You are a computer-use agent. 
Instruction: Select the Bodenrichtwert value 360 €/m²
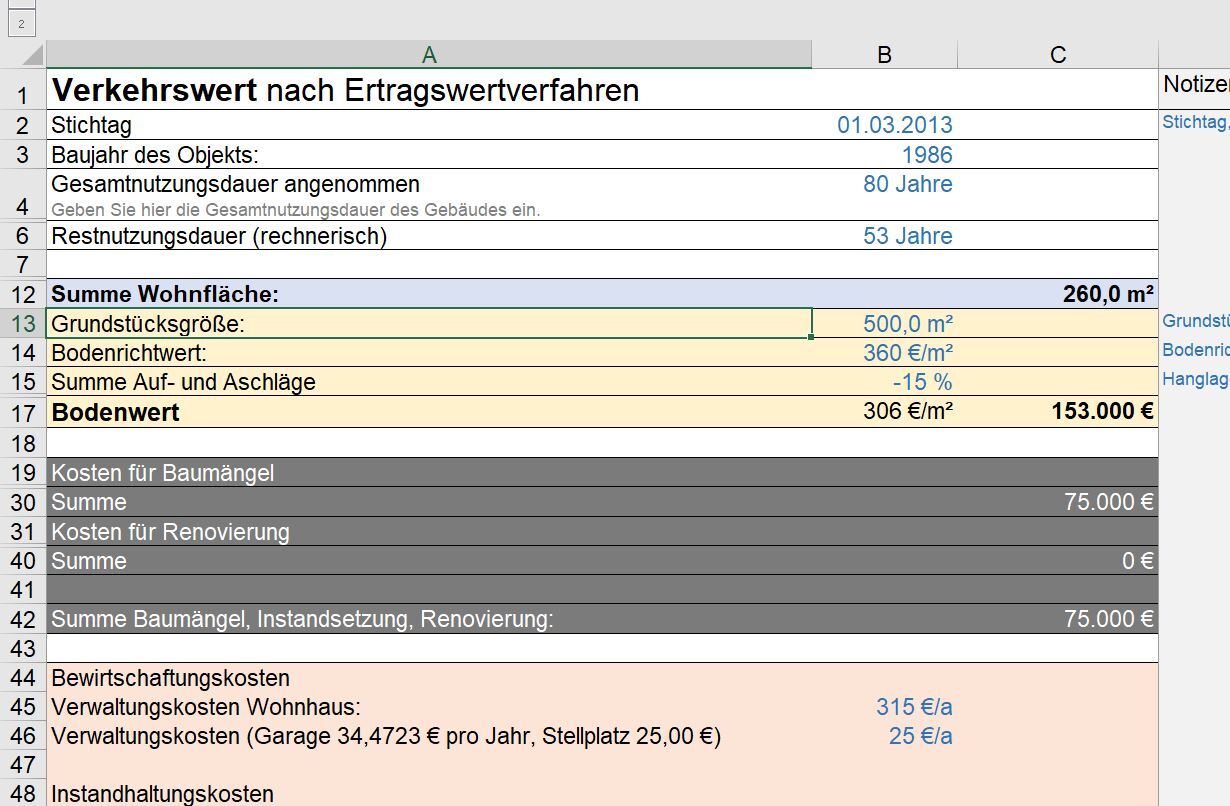pos(907,353)
